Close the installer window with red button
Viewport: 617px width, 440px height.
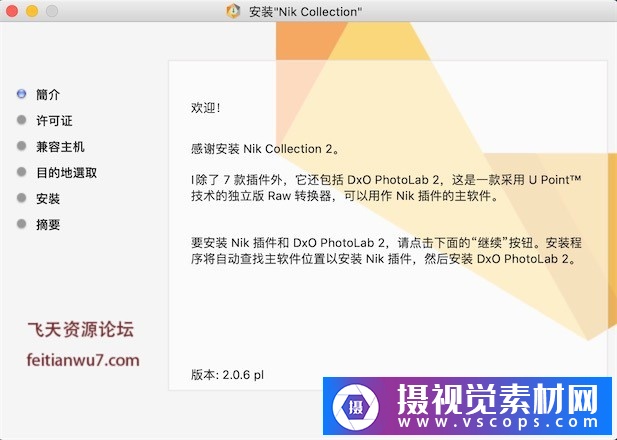point(13,11)
